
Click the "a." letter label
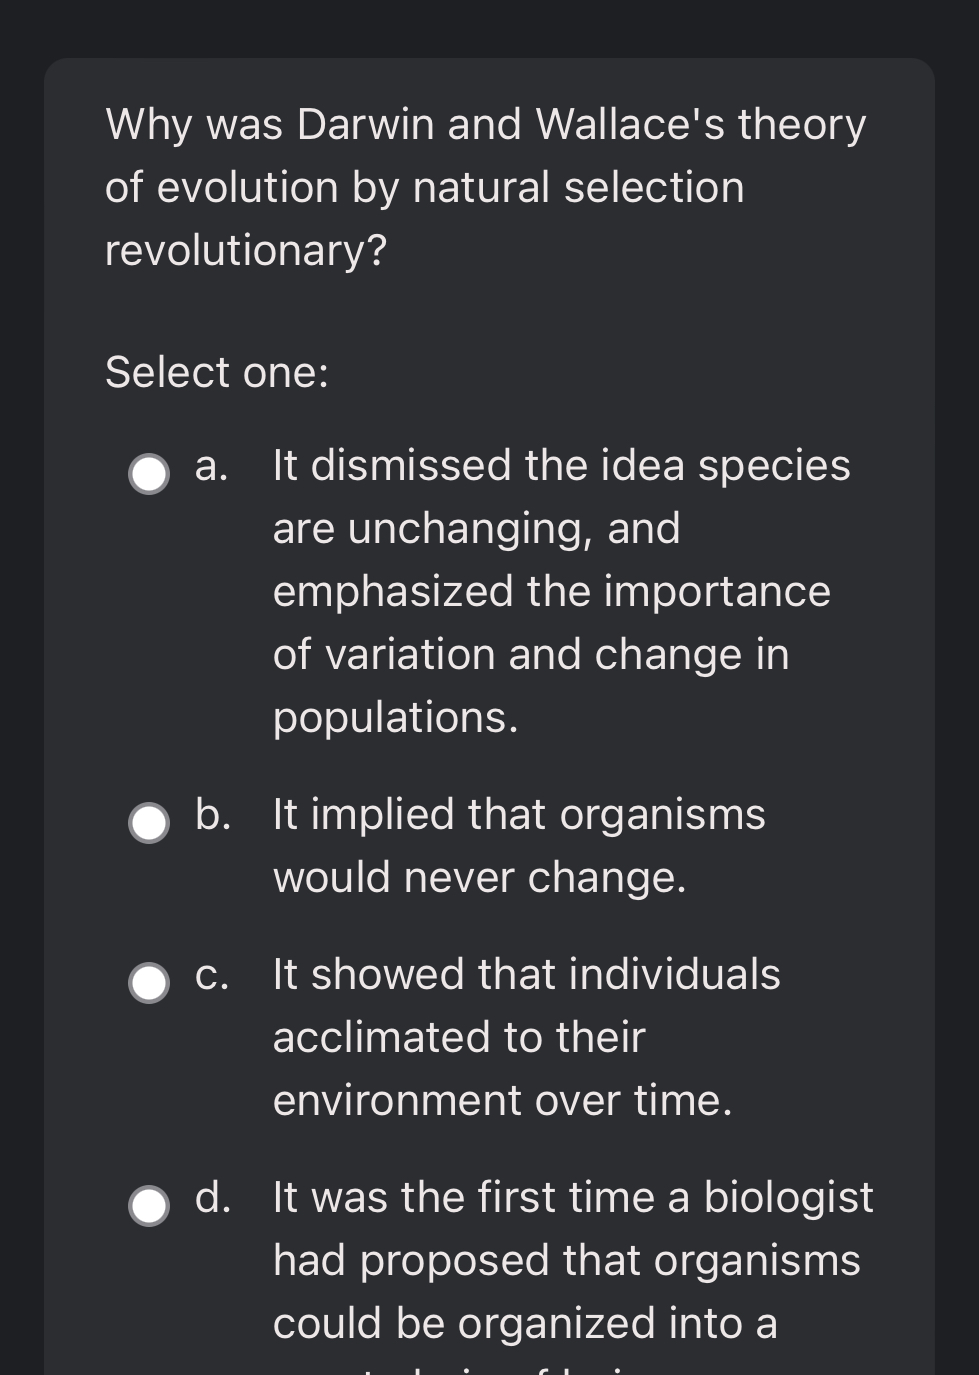(211, 466)
